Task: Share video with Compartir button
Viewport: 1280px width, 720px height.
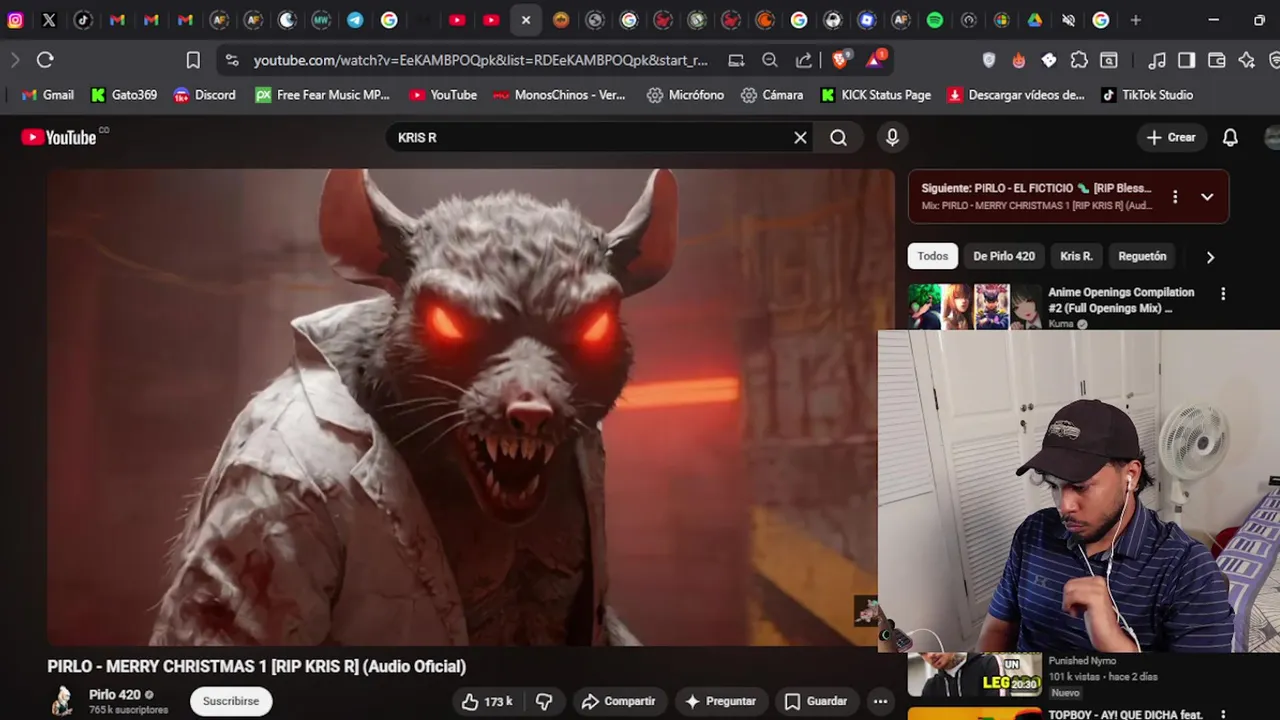Action: coord(619,701)
